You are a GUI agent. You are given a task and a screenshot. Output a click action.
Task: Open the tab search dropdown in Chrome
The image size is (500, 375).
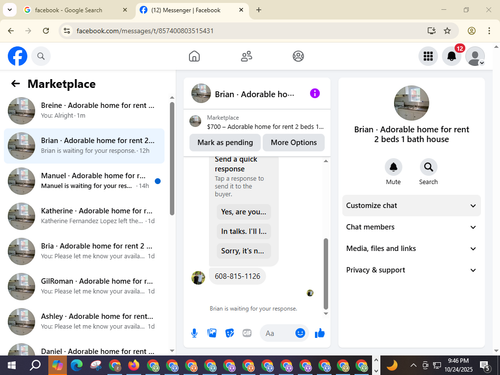coord(10,10)
